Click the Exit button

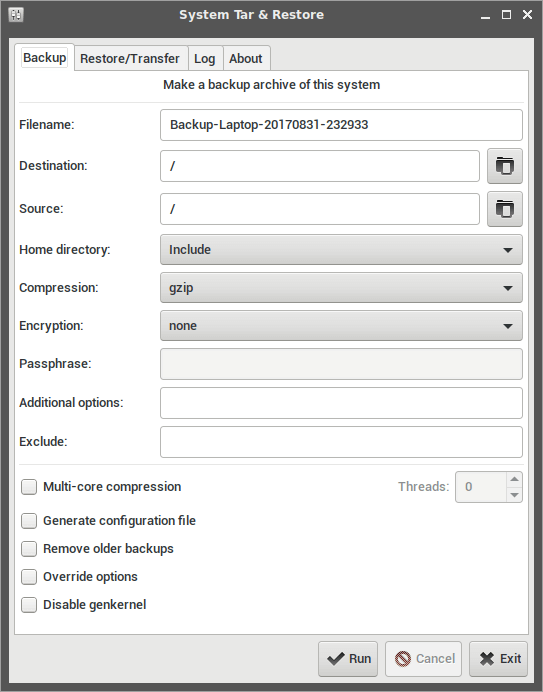tap(498, 659)
